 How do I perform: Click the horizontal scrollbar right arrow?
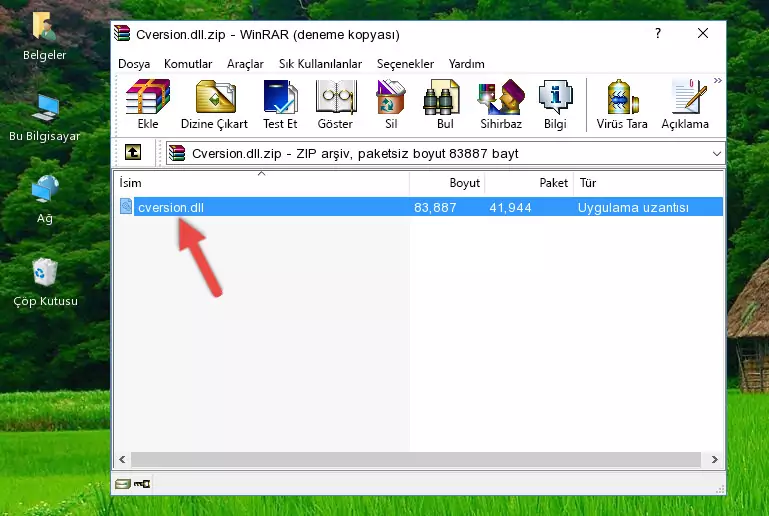click(x=715, y=460)
